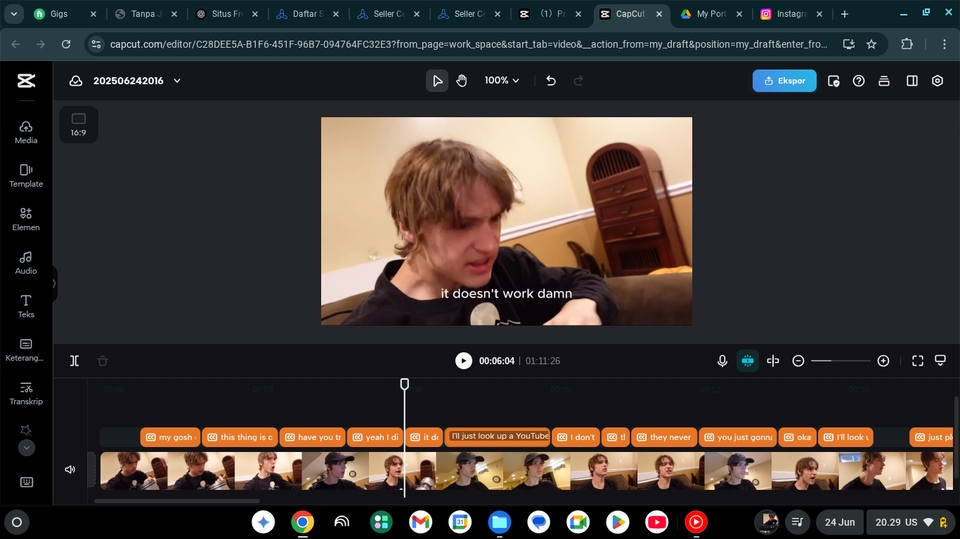Enter fullscreen preview
This screenshot has width=960, height=539.
pos(917,361)
